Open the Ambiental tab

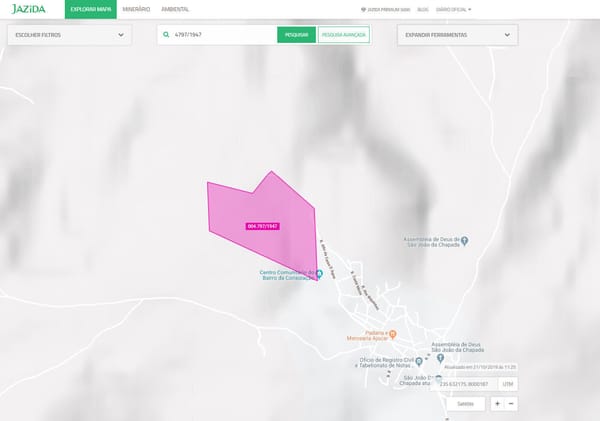click(x=175, y=9)
